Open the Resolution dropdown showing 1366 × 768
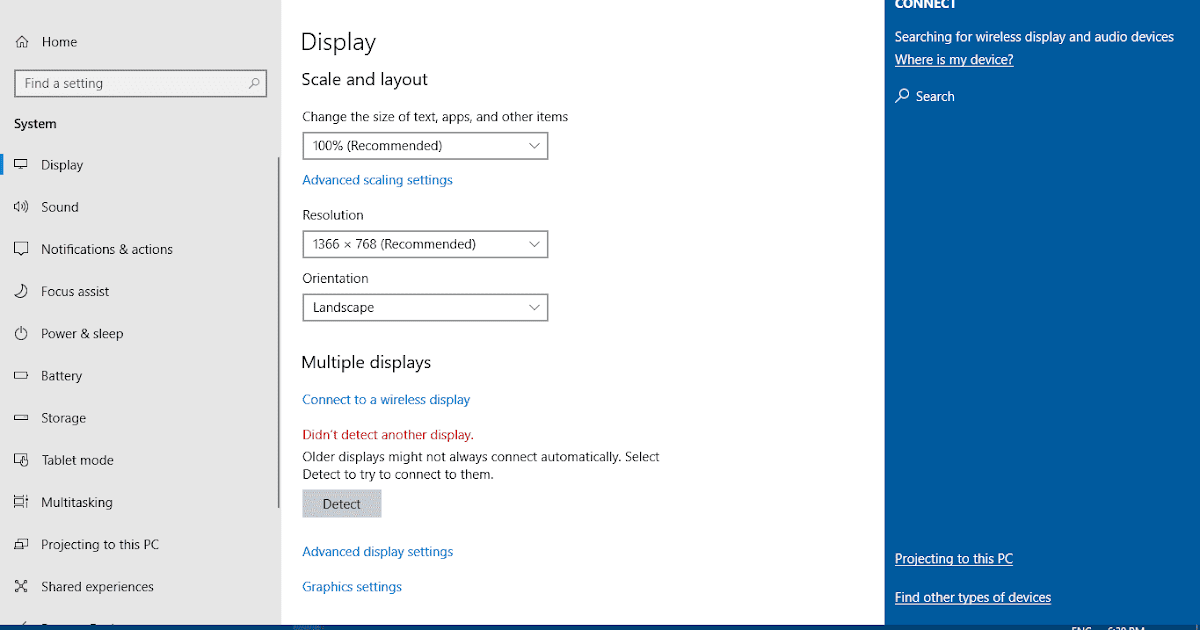 425,244
